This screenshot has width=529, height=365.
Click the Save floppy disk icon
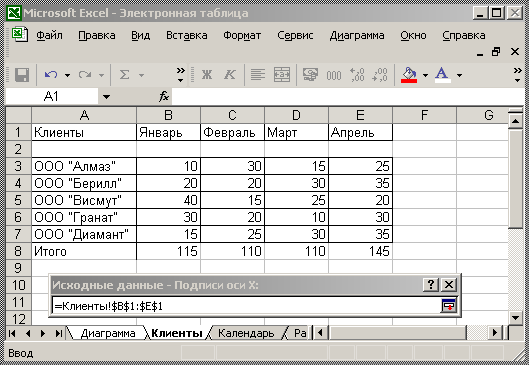[22, 75]
